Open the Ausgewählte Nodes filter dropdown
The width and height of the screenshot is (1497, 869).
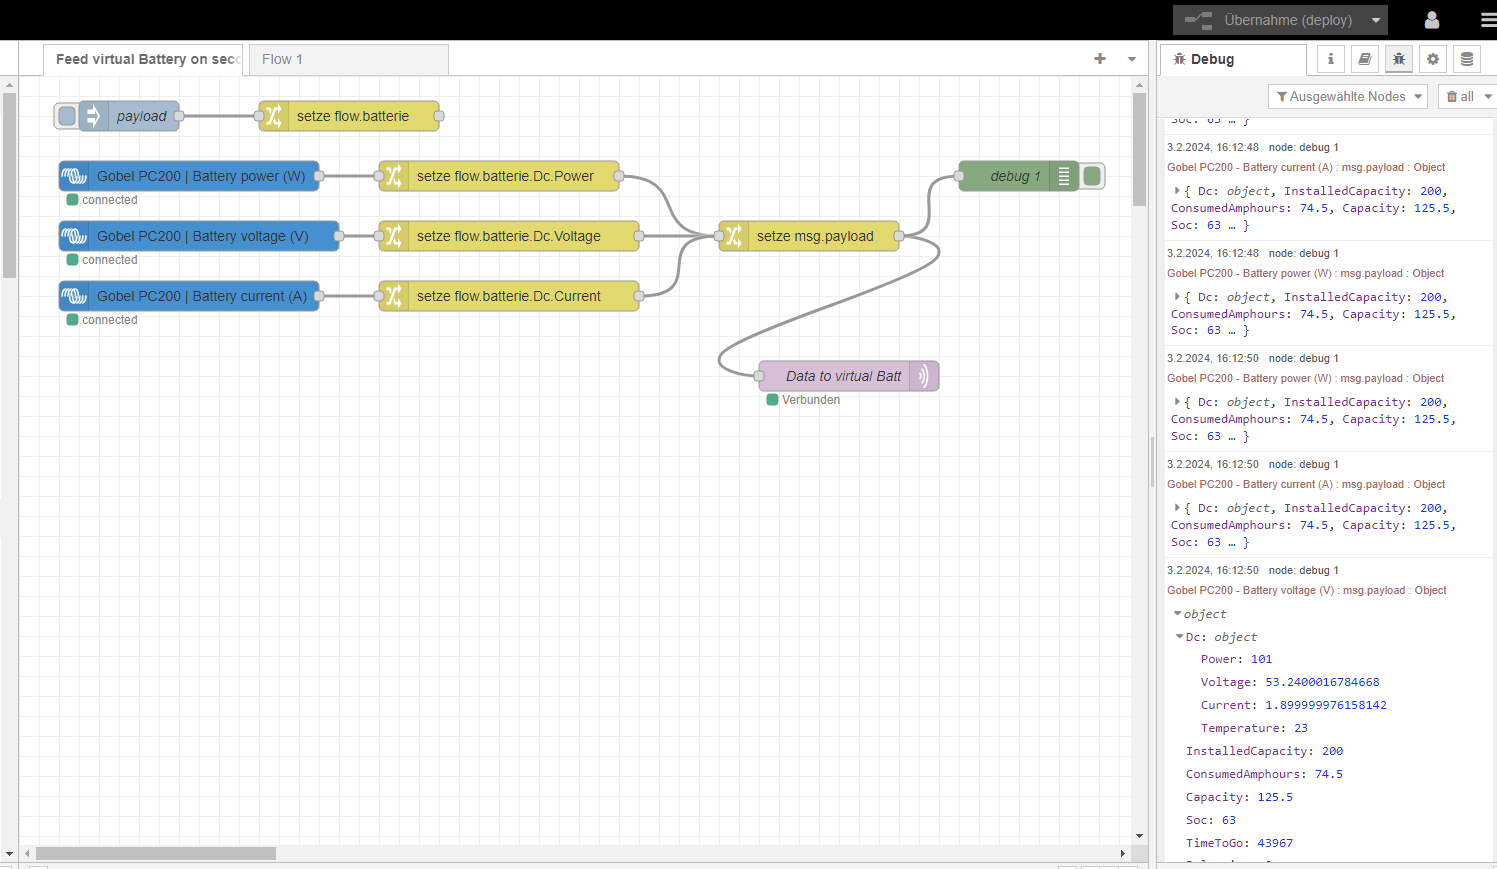coord(1347,96)
